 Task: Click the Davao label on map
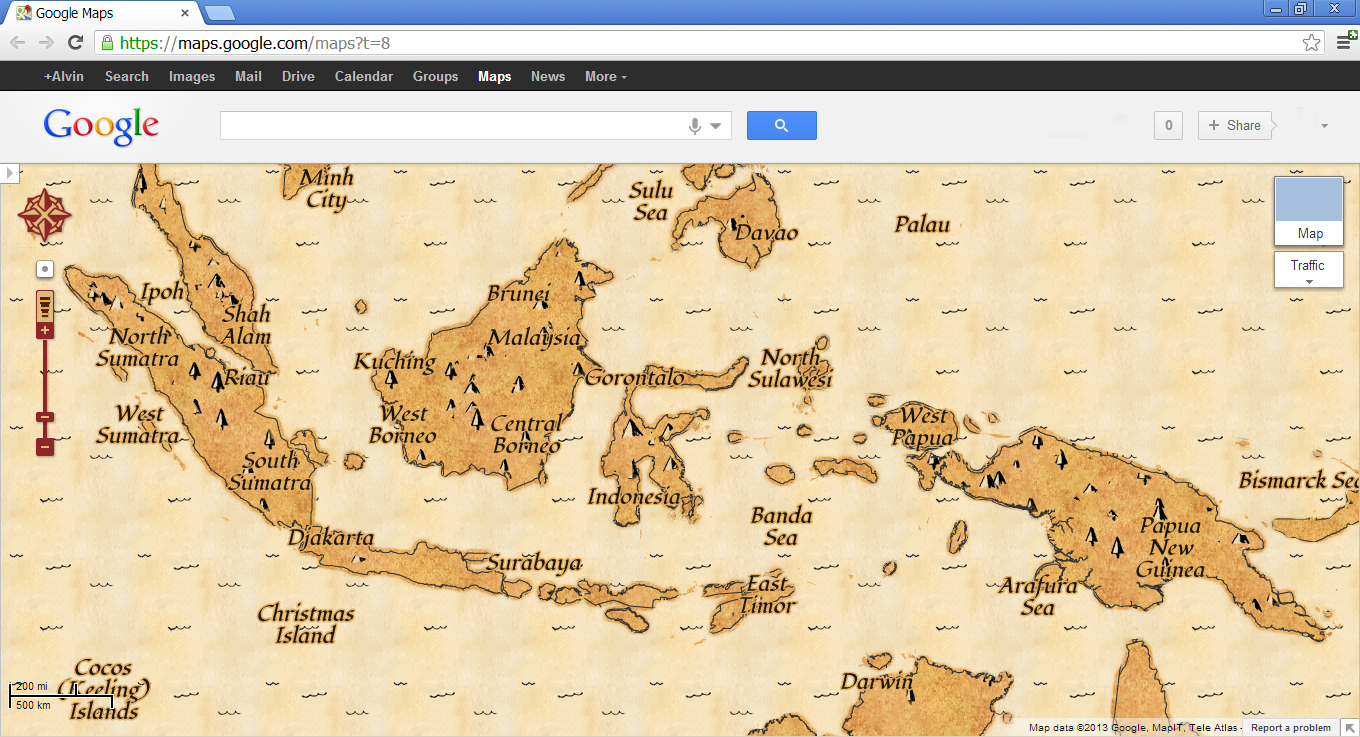[x=767, y=233]
